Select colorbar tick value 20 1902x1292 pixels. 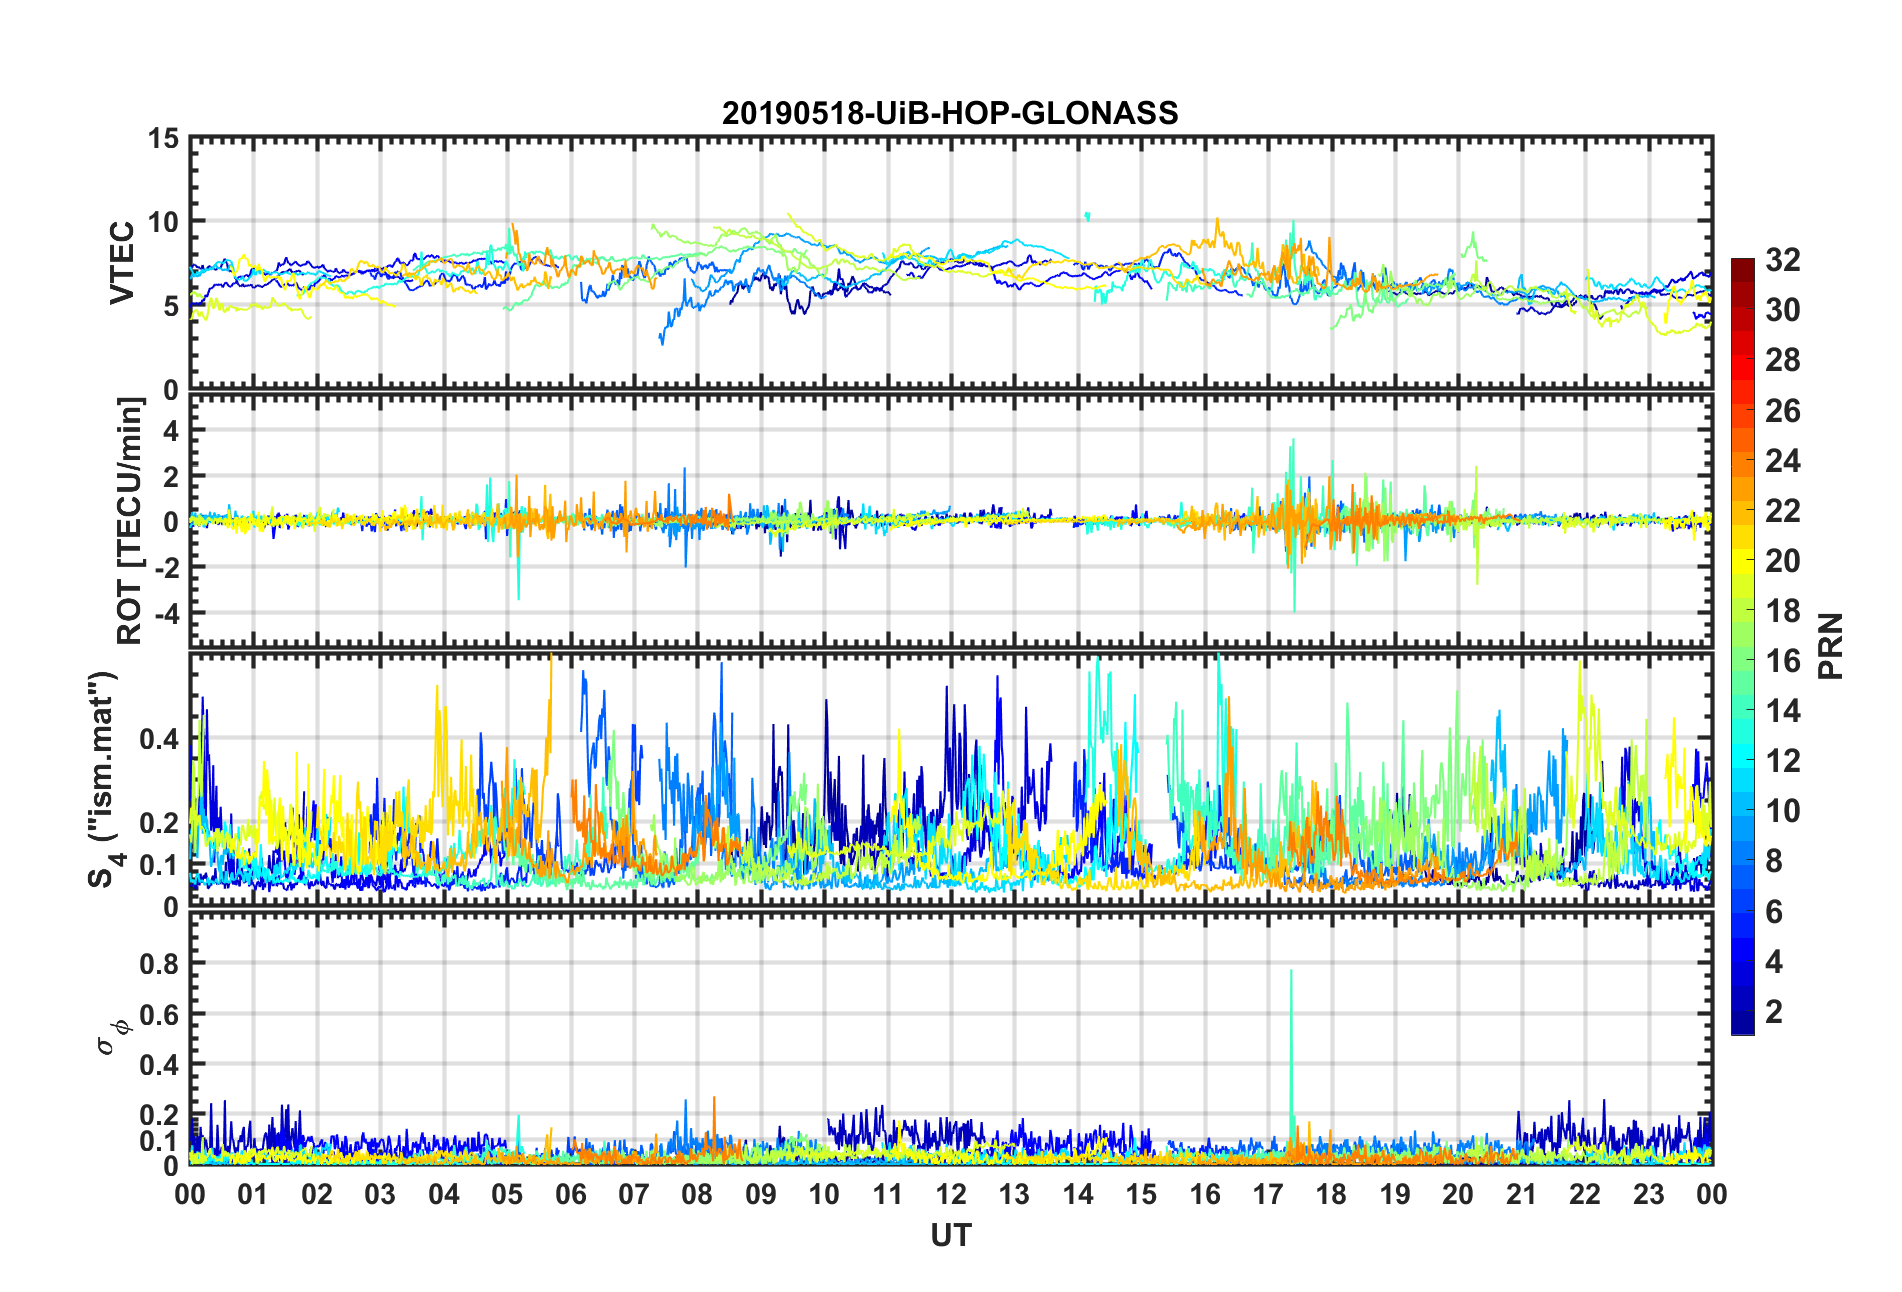[x=1783, y=560]
